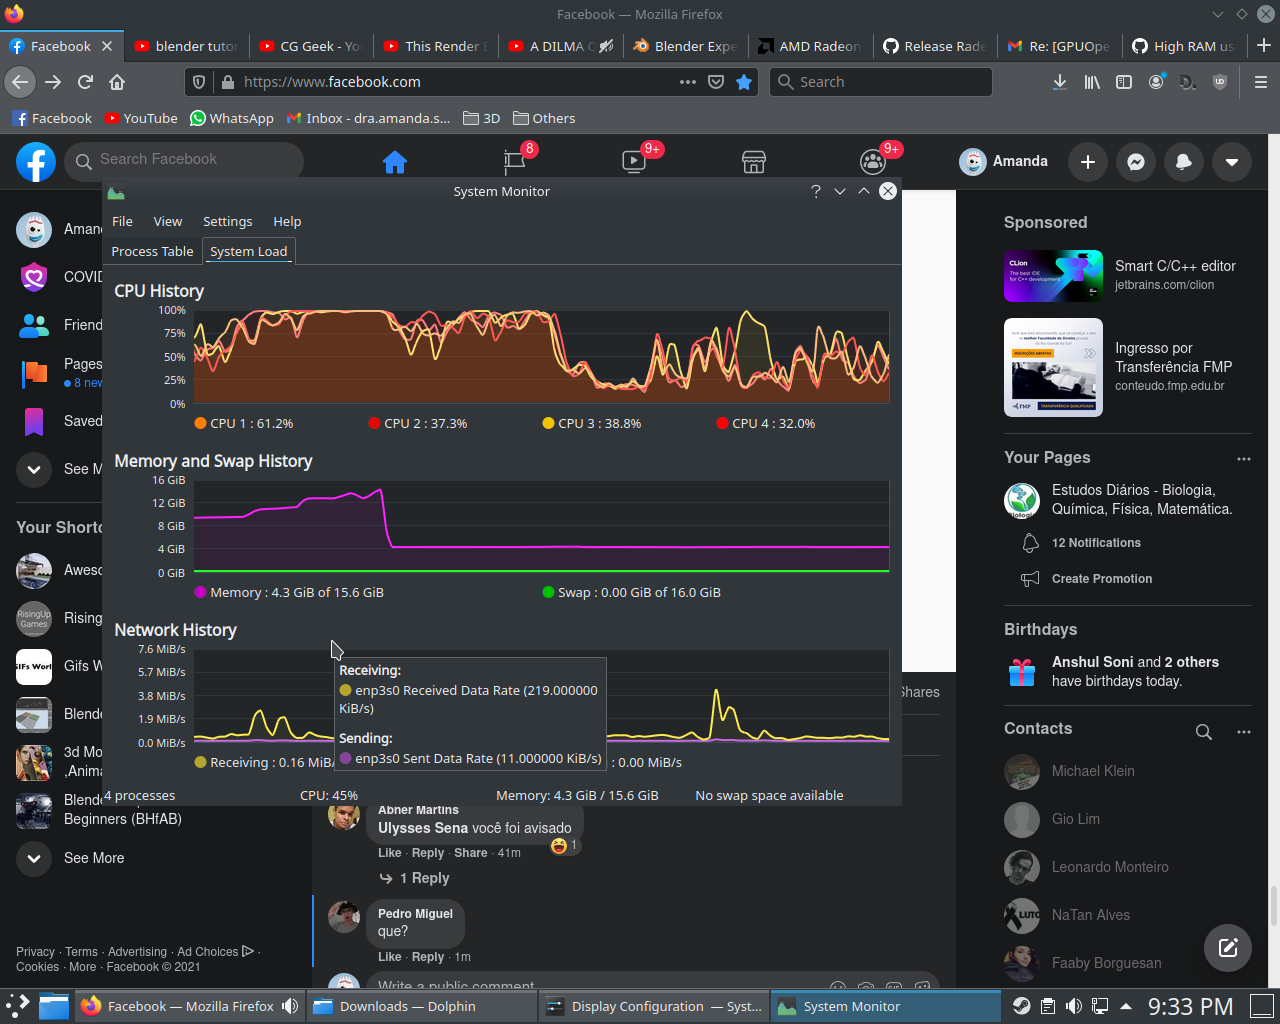The height and width of the screenshot is (1024, 1280).
Task: Toggle the bookmark star in the address bar
Action: tap(744, 82)
